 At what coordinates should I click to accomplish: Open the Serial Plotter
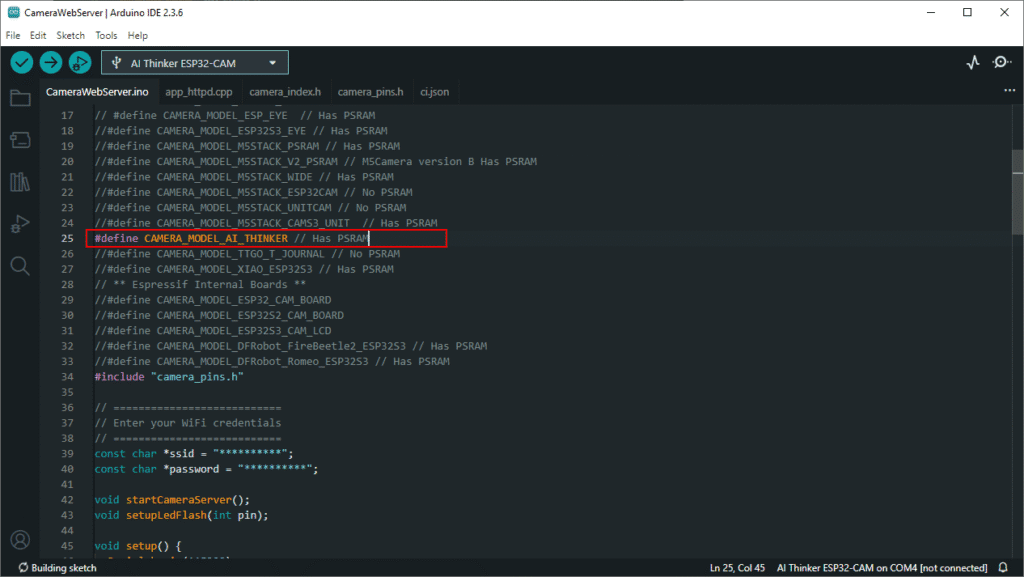tap(973, 62)
